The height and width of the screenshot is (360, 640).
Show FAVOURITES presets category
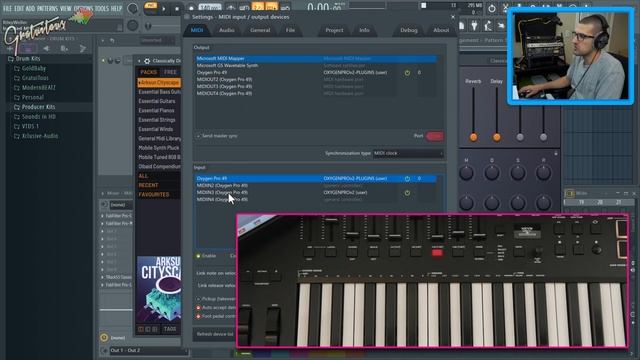(x=153, y=195)
